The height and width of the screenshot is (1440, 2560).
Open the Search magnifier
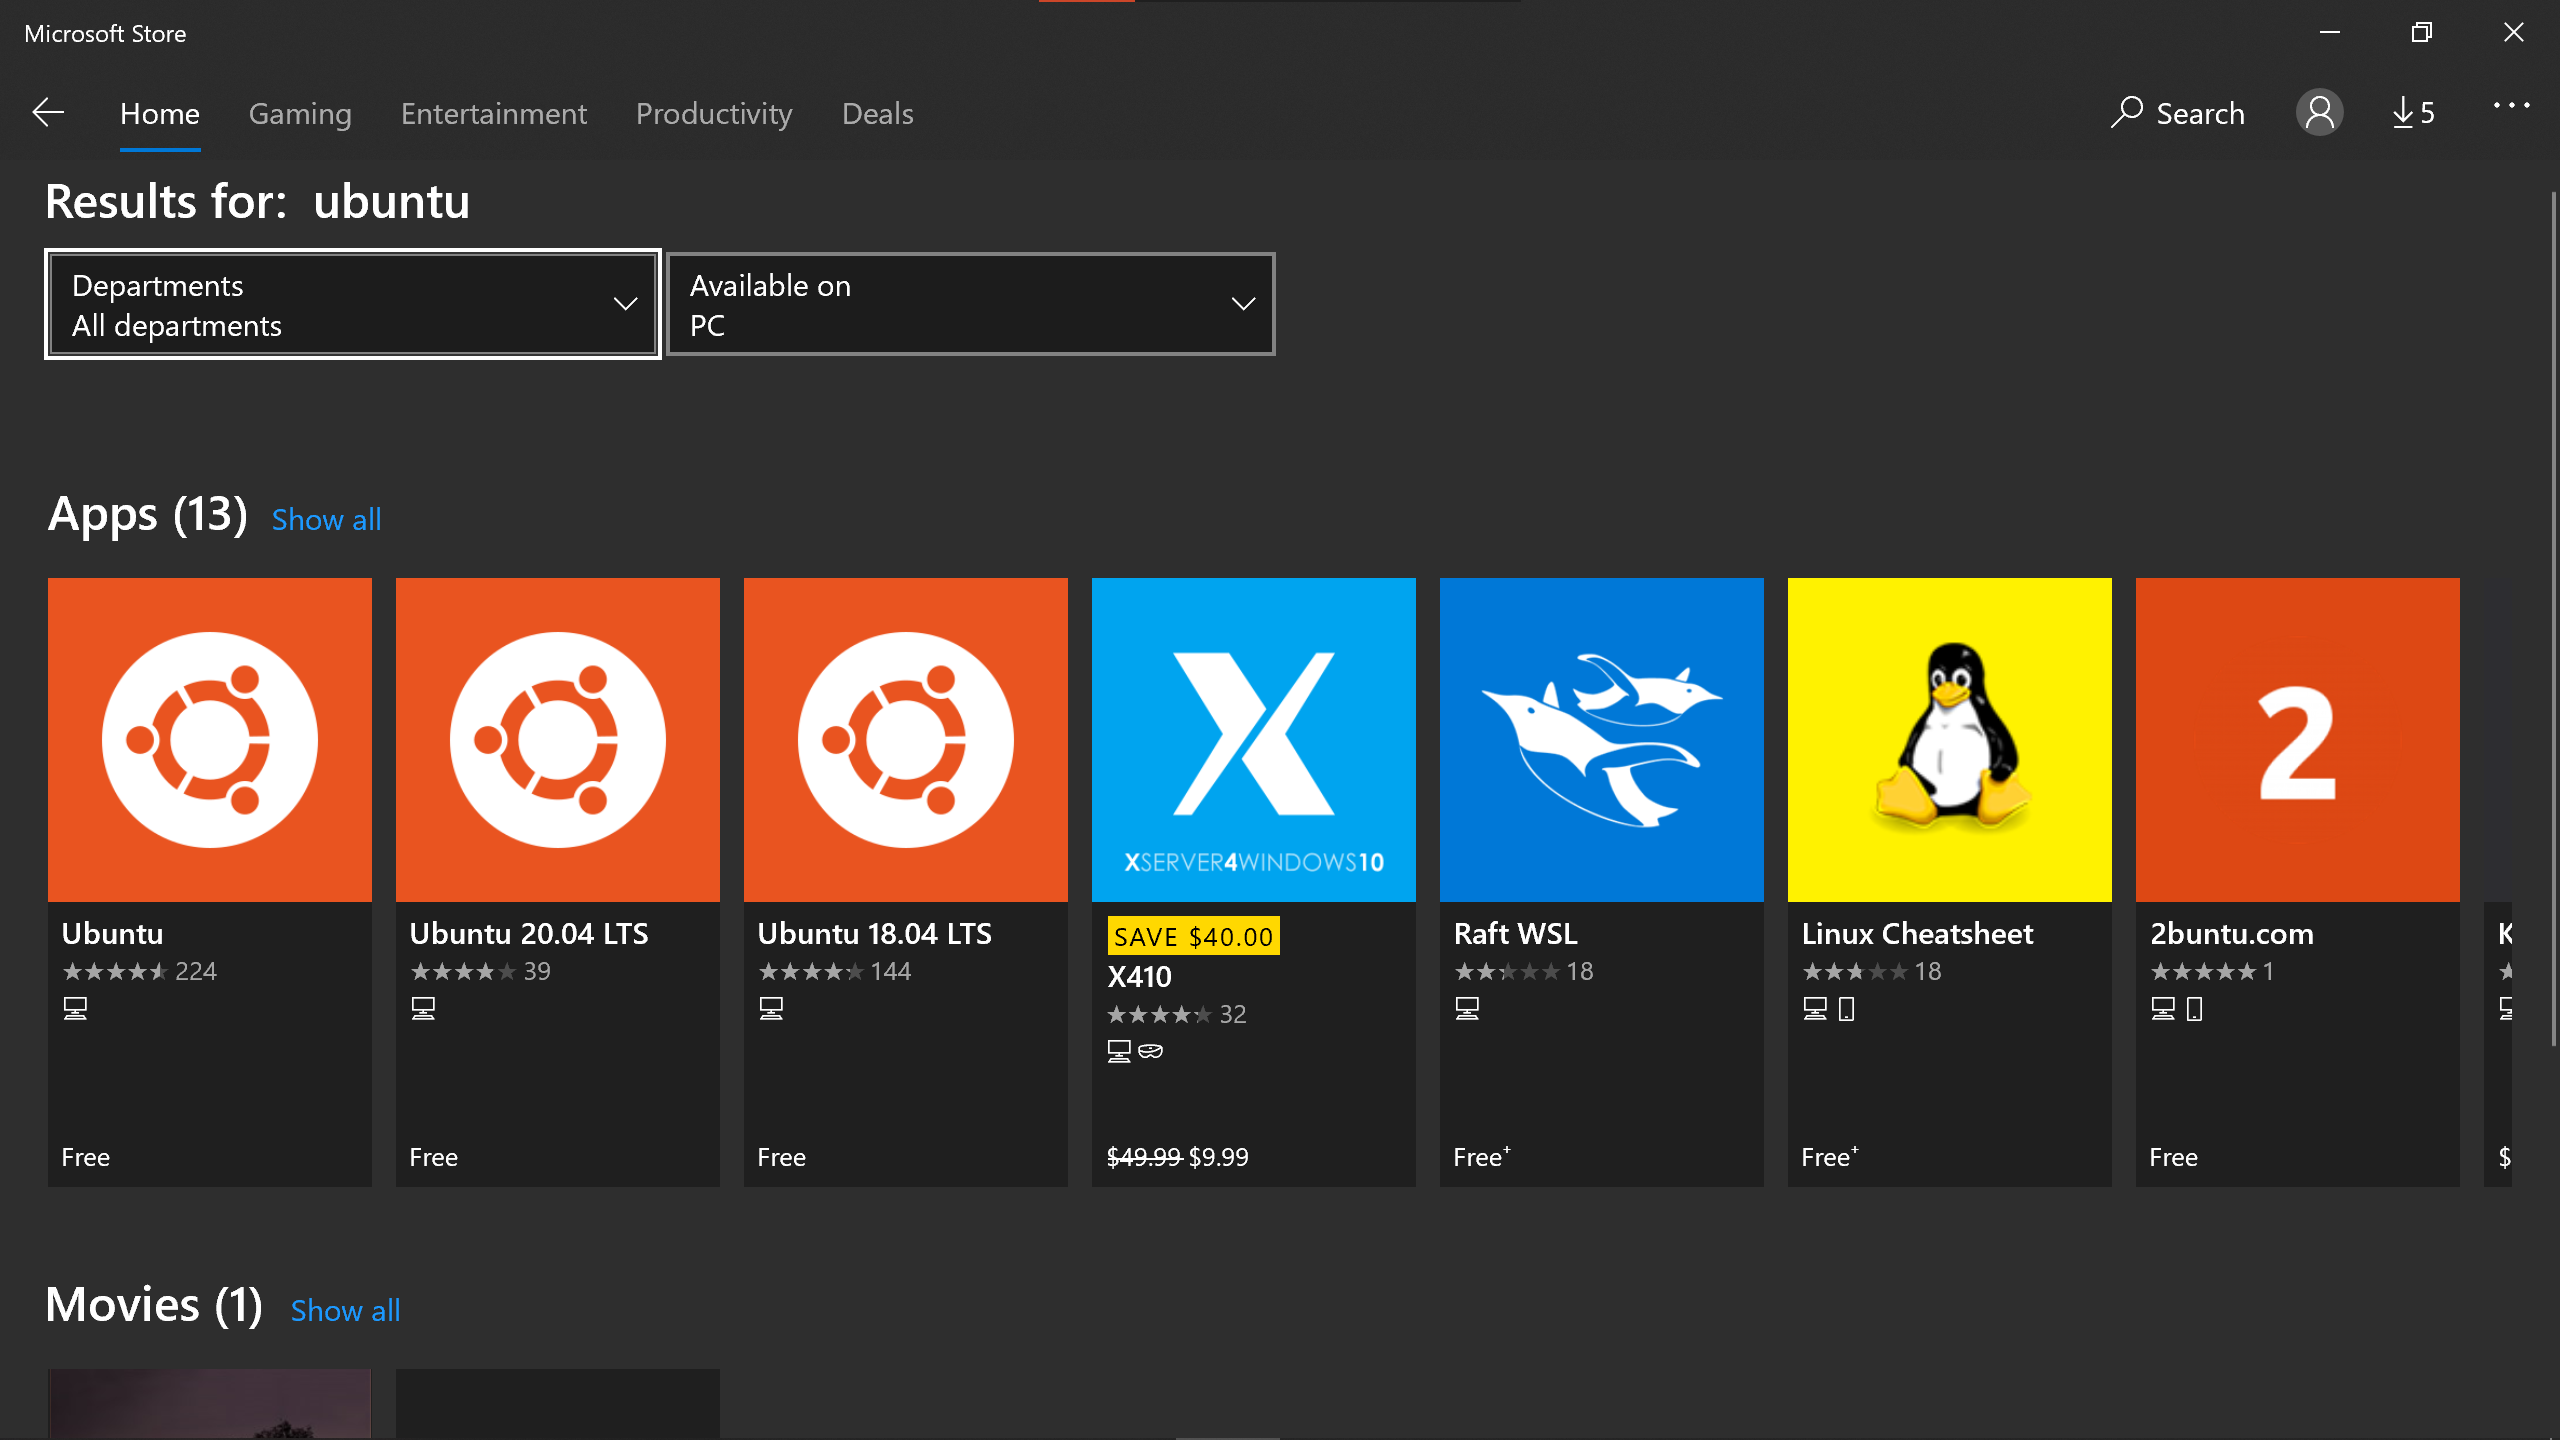coord(2126,112)
